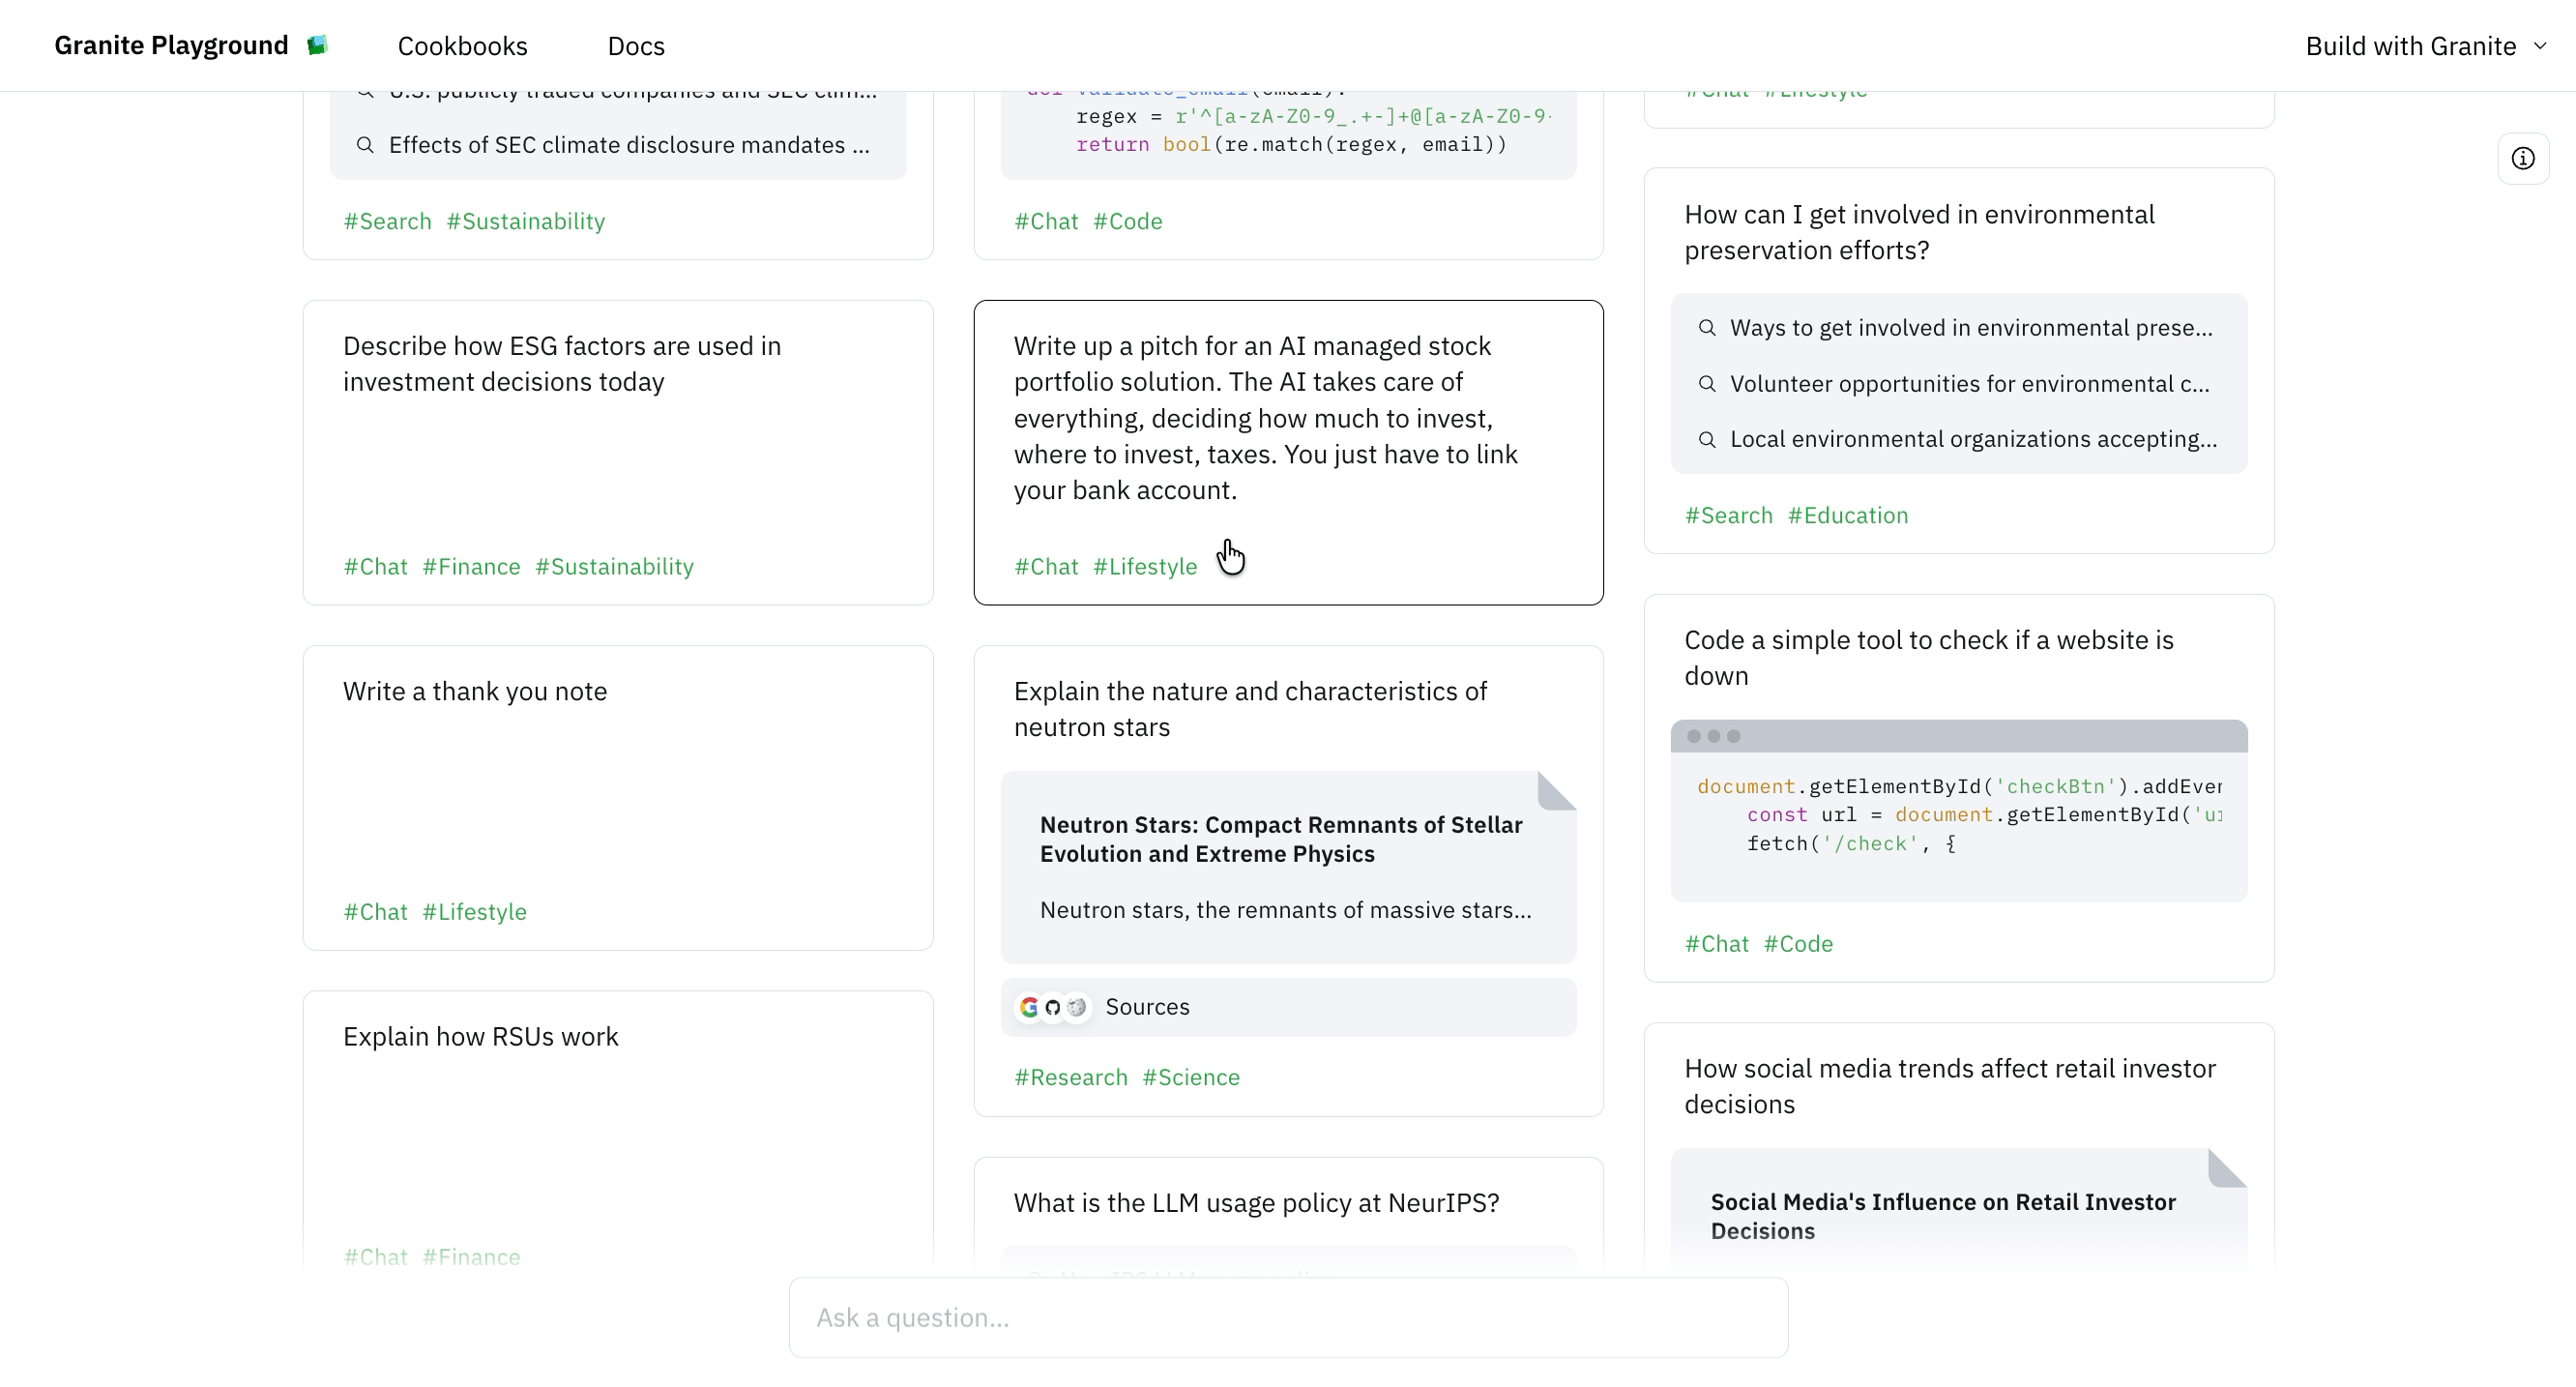Click #Education tag on environmental preservation card
The height and width of the screenshot is (1387, 2576).
[1847, 515]
